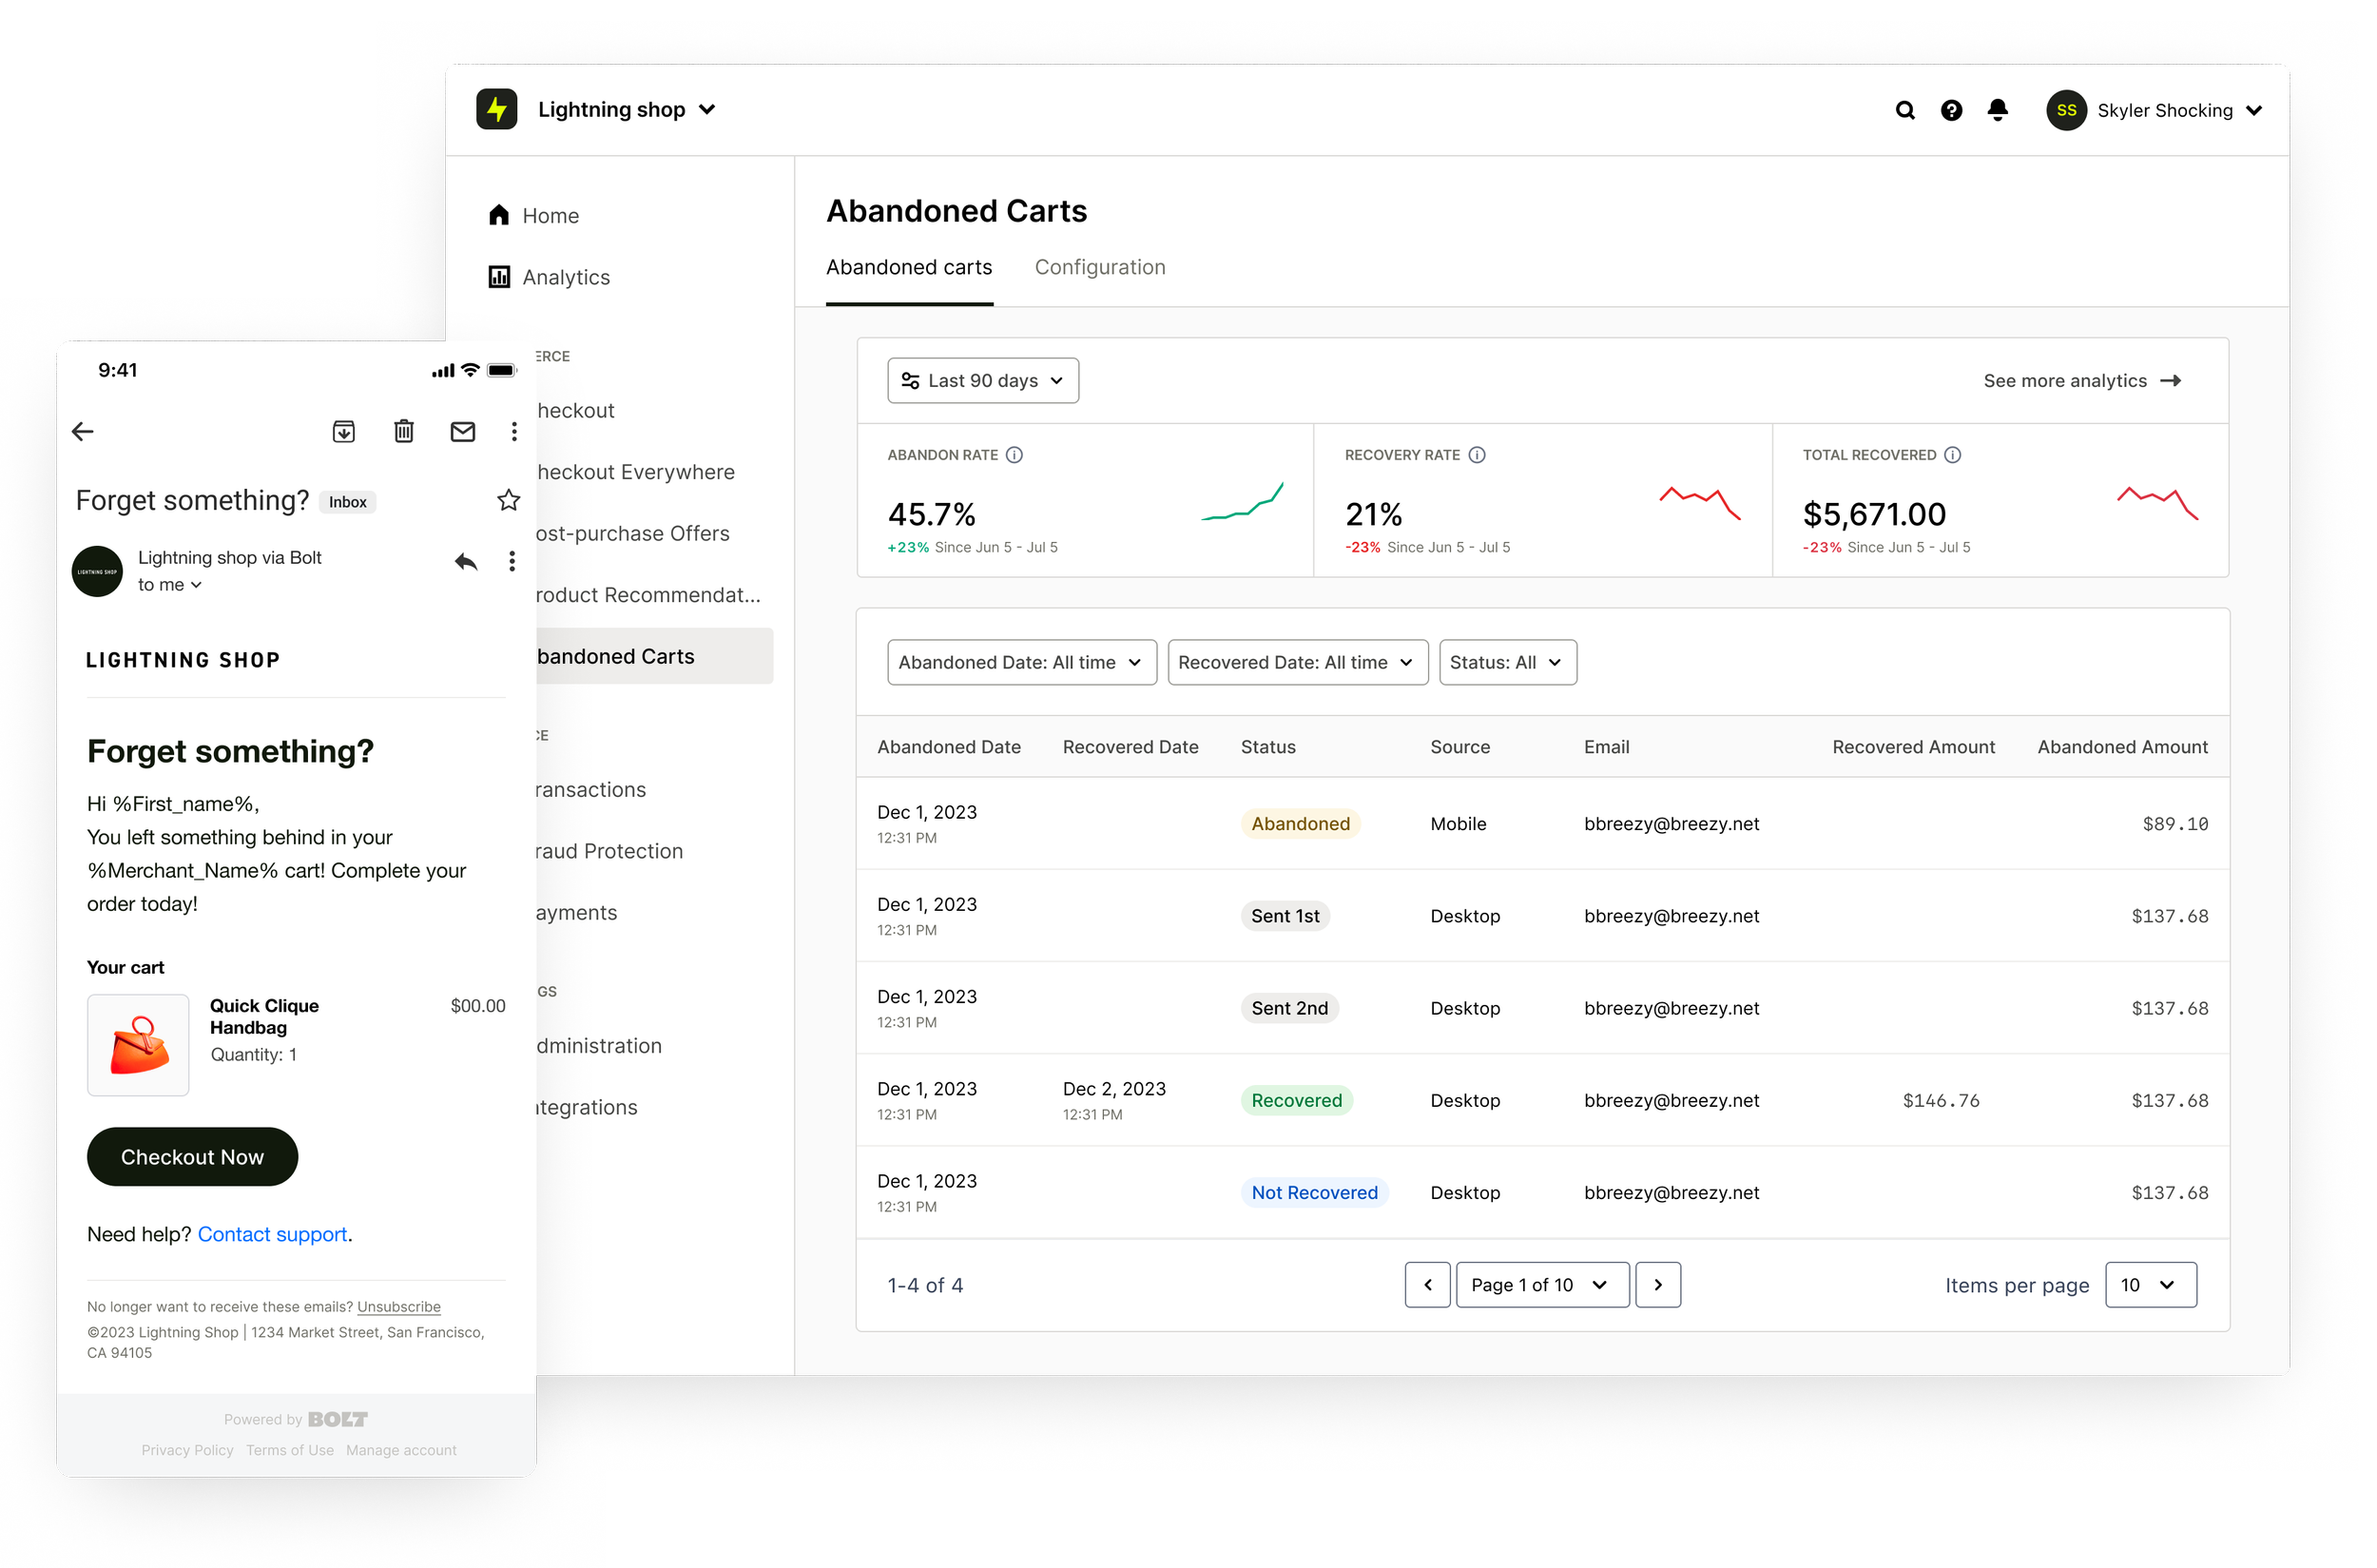This screenshot has height=1568, width=2377.
Task: Open Analytics in the sidebar
Action: [x=565, y=277]
